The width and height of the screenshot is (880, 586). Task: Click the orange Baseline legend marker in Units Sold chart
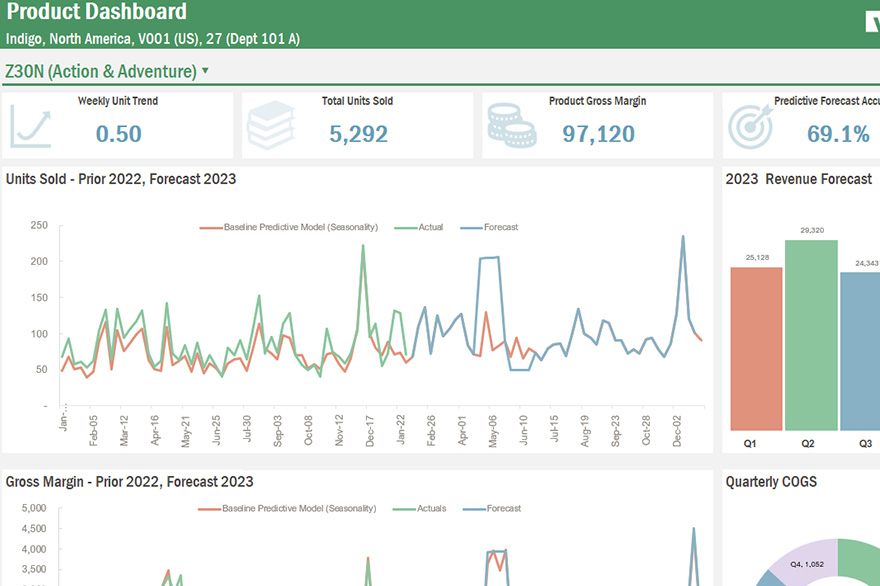(210, 228)
